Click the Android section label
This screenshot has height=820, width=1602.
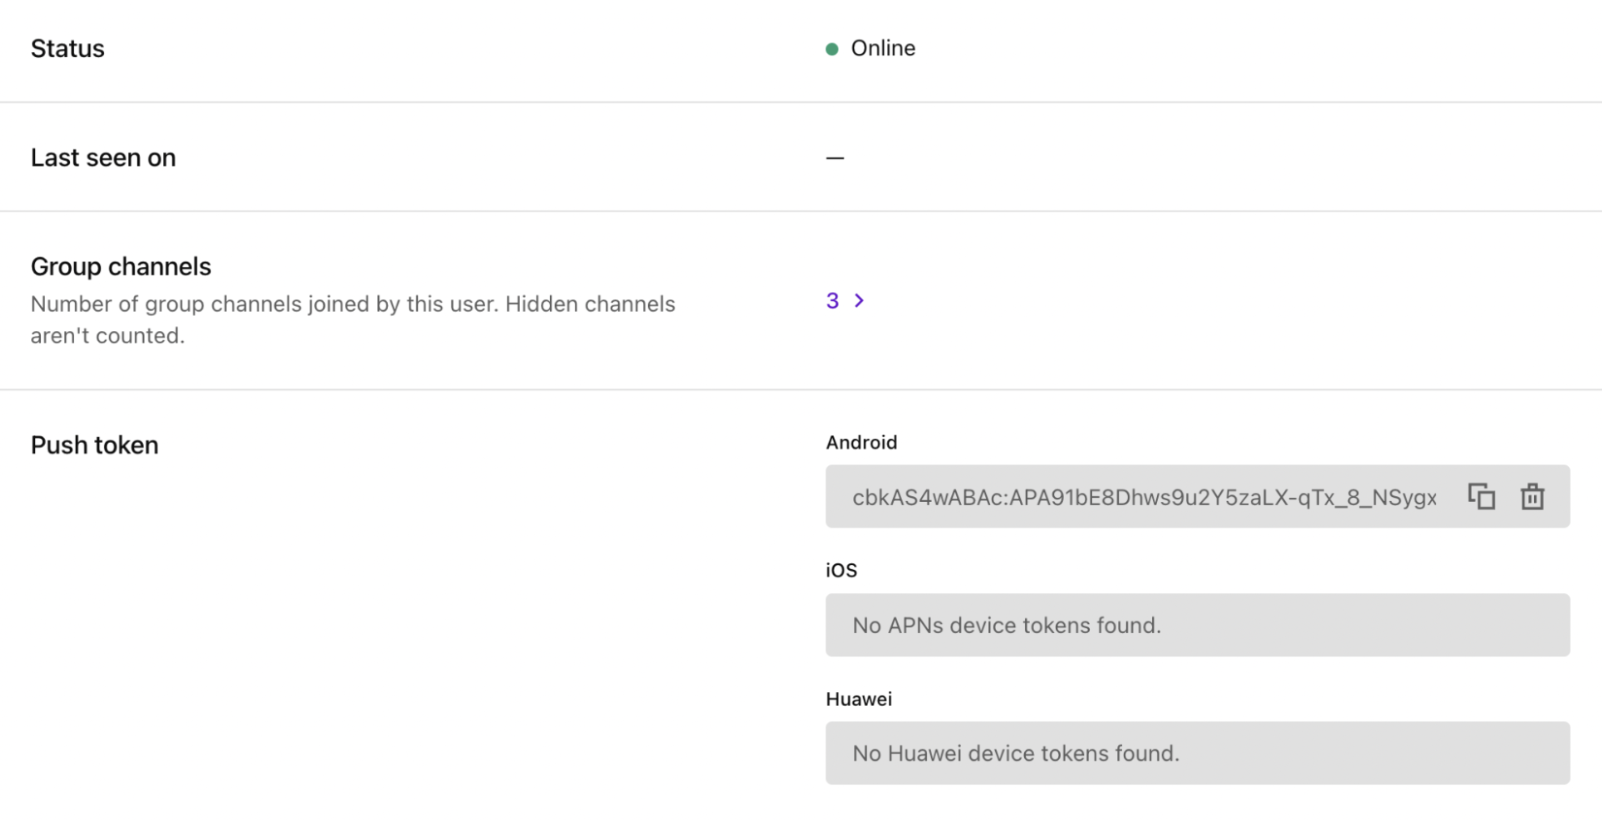click(861, 442)
